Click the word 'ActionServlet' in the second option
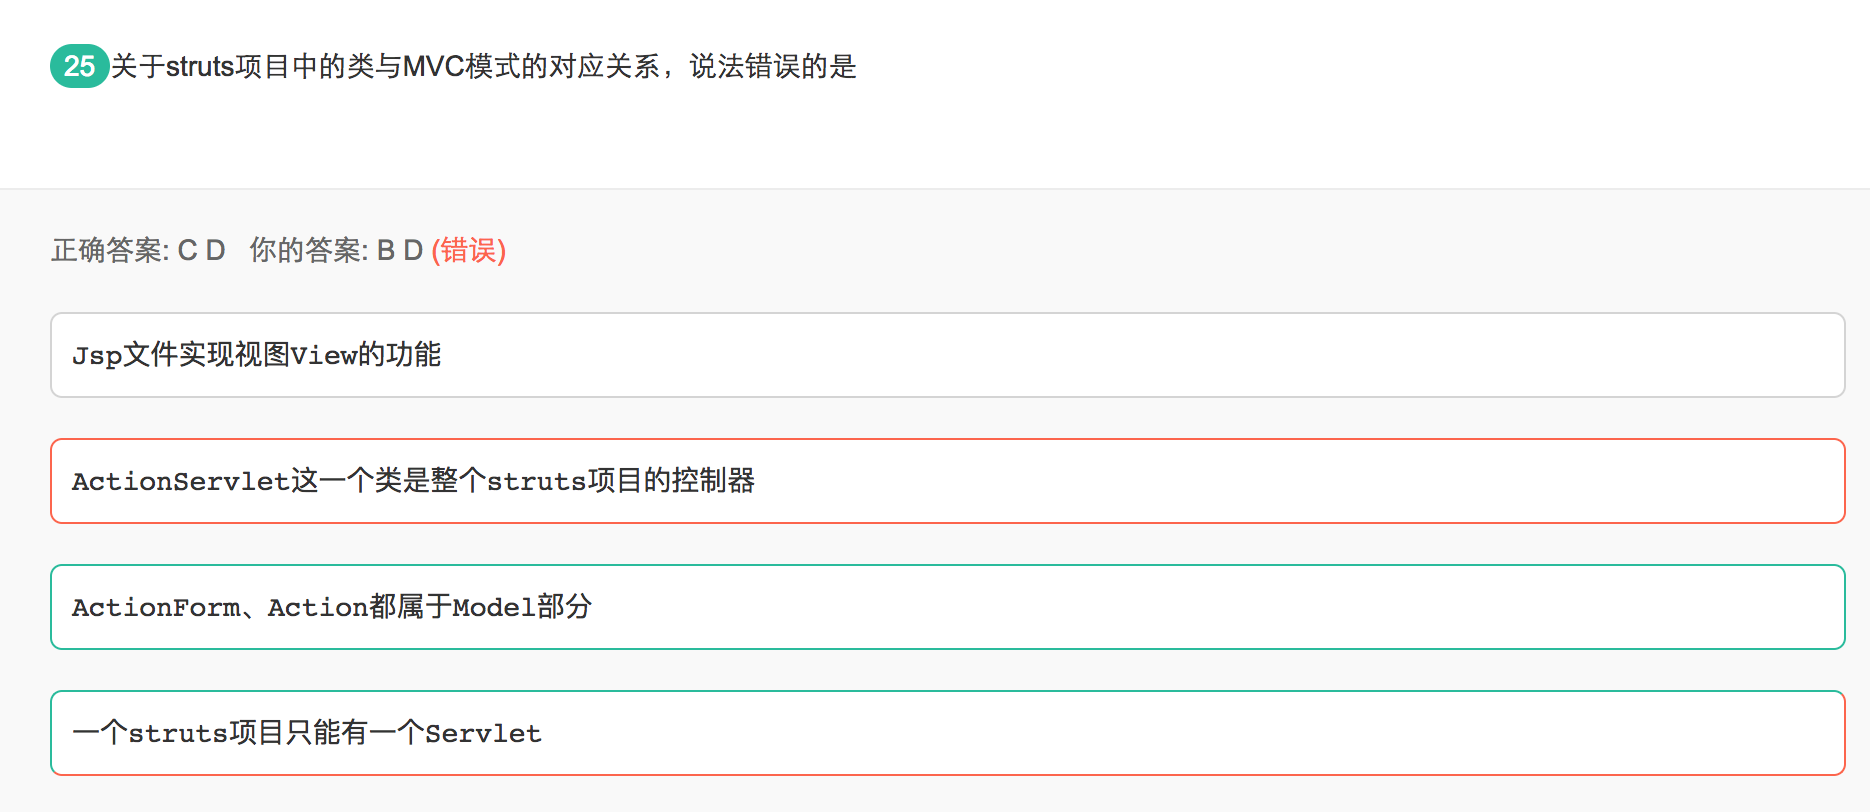 click(x=180, y=481)
